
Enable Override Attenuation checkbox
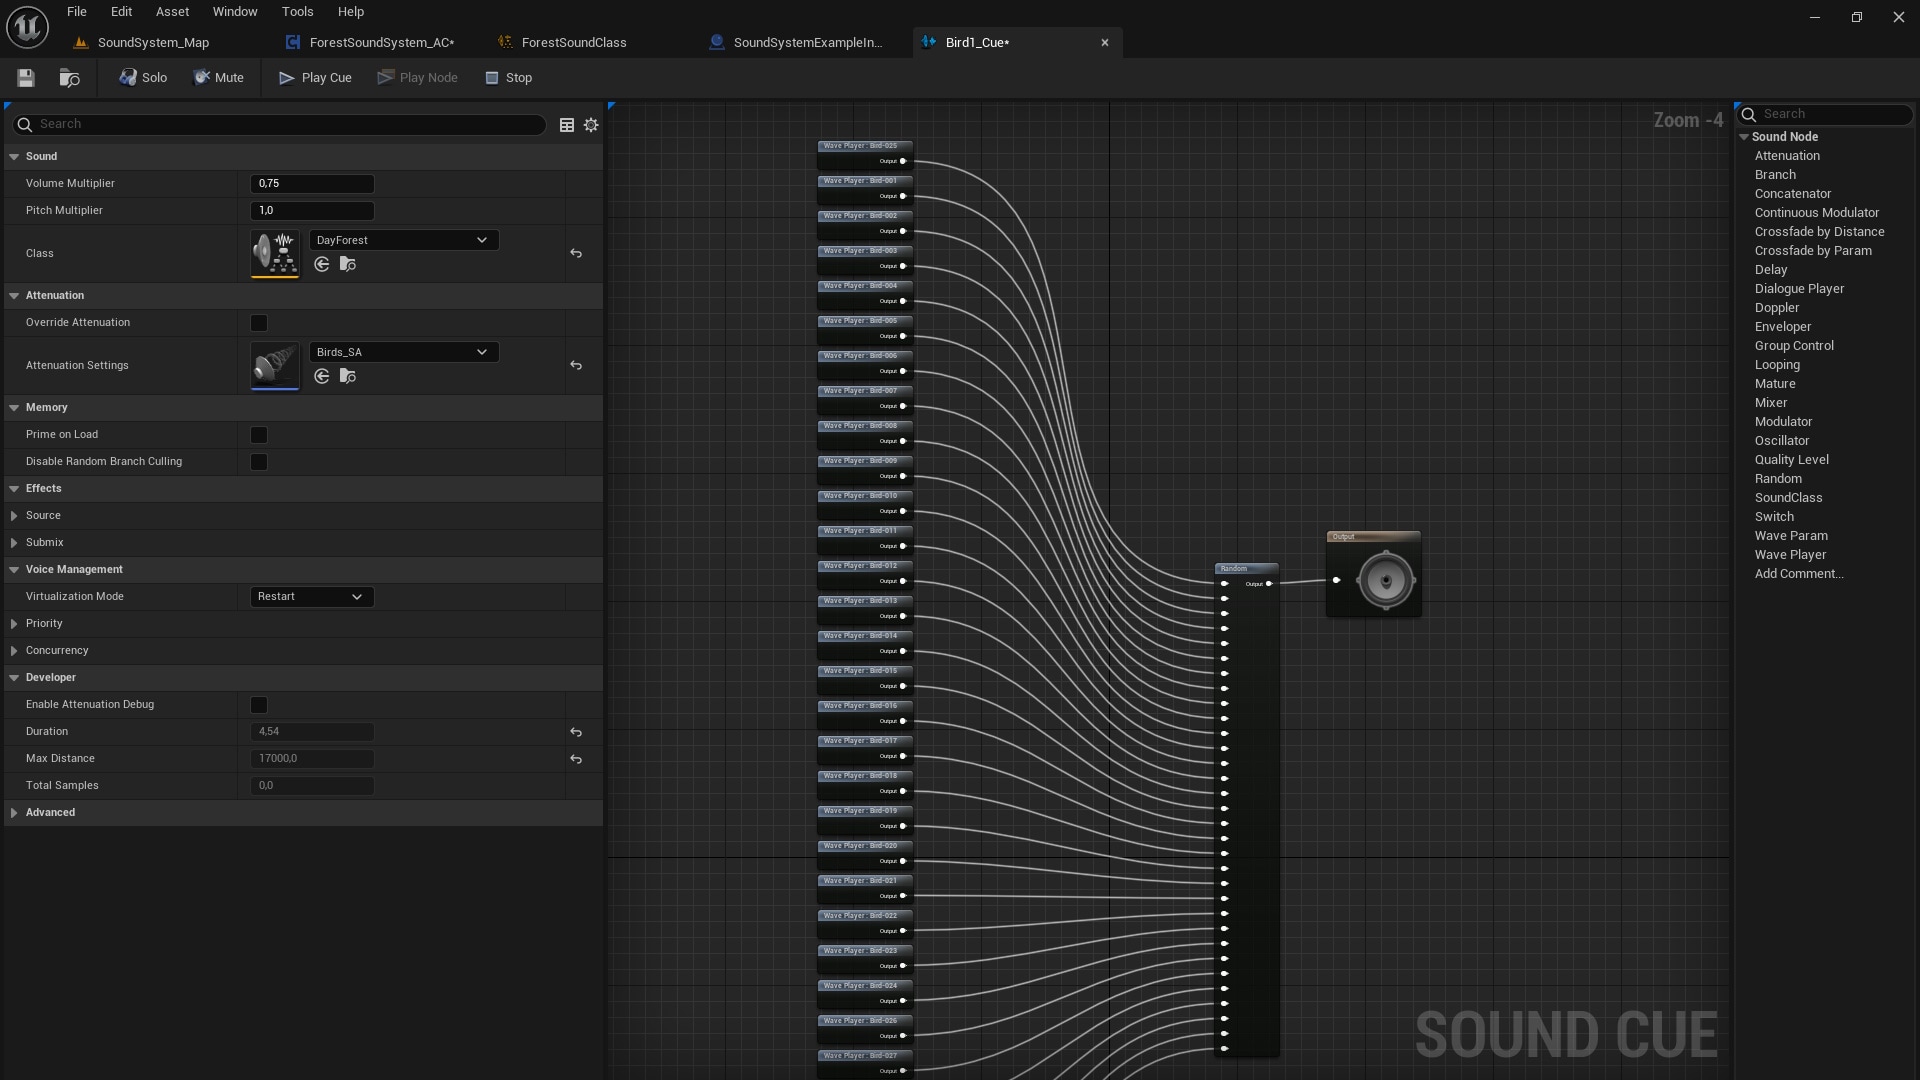[x=259, y=323]
